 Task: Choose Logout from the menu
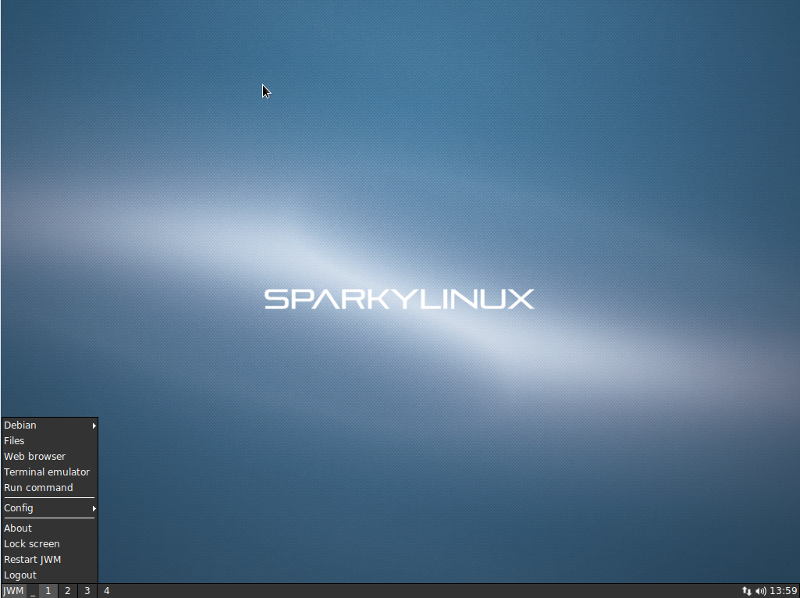pos(49,575)
